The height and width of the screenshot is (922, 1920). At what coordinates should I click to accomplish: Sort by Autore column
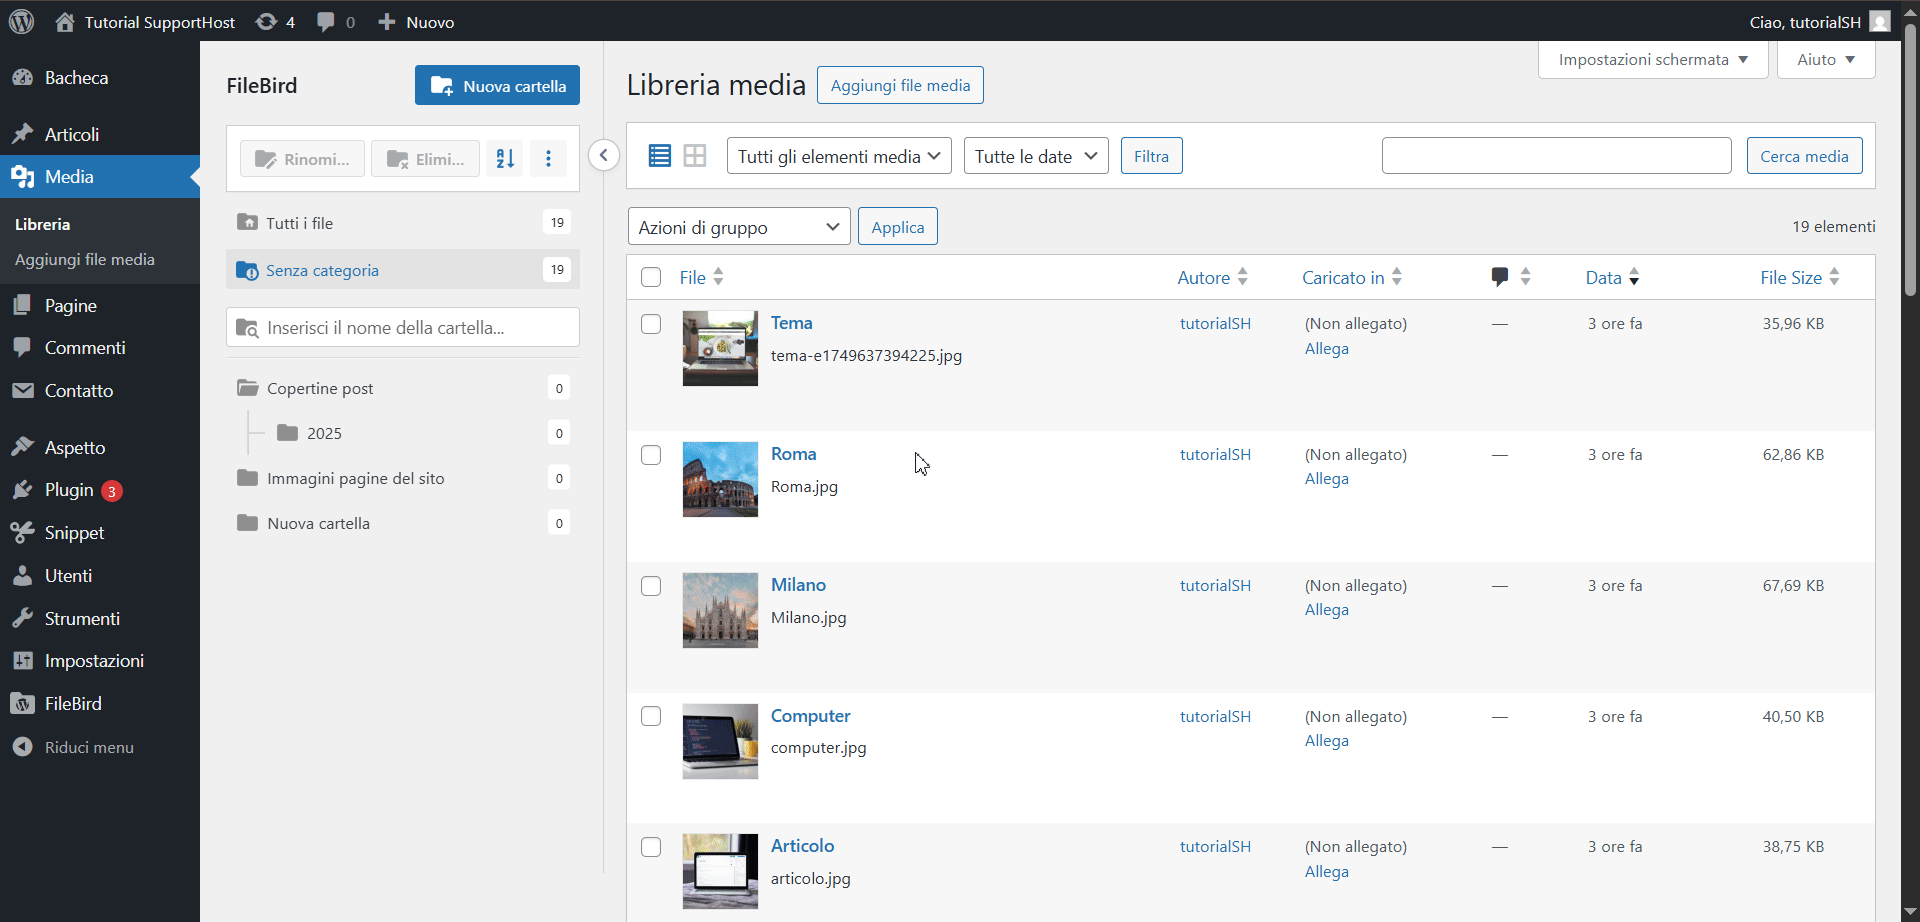(x=1213, y=278)
